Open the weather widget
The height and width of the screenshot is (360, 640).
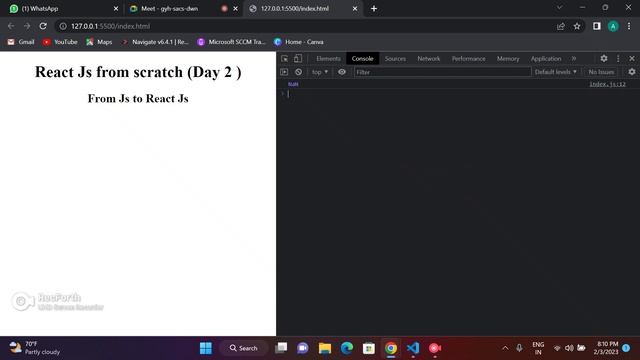[x=35, y=348]
